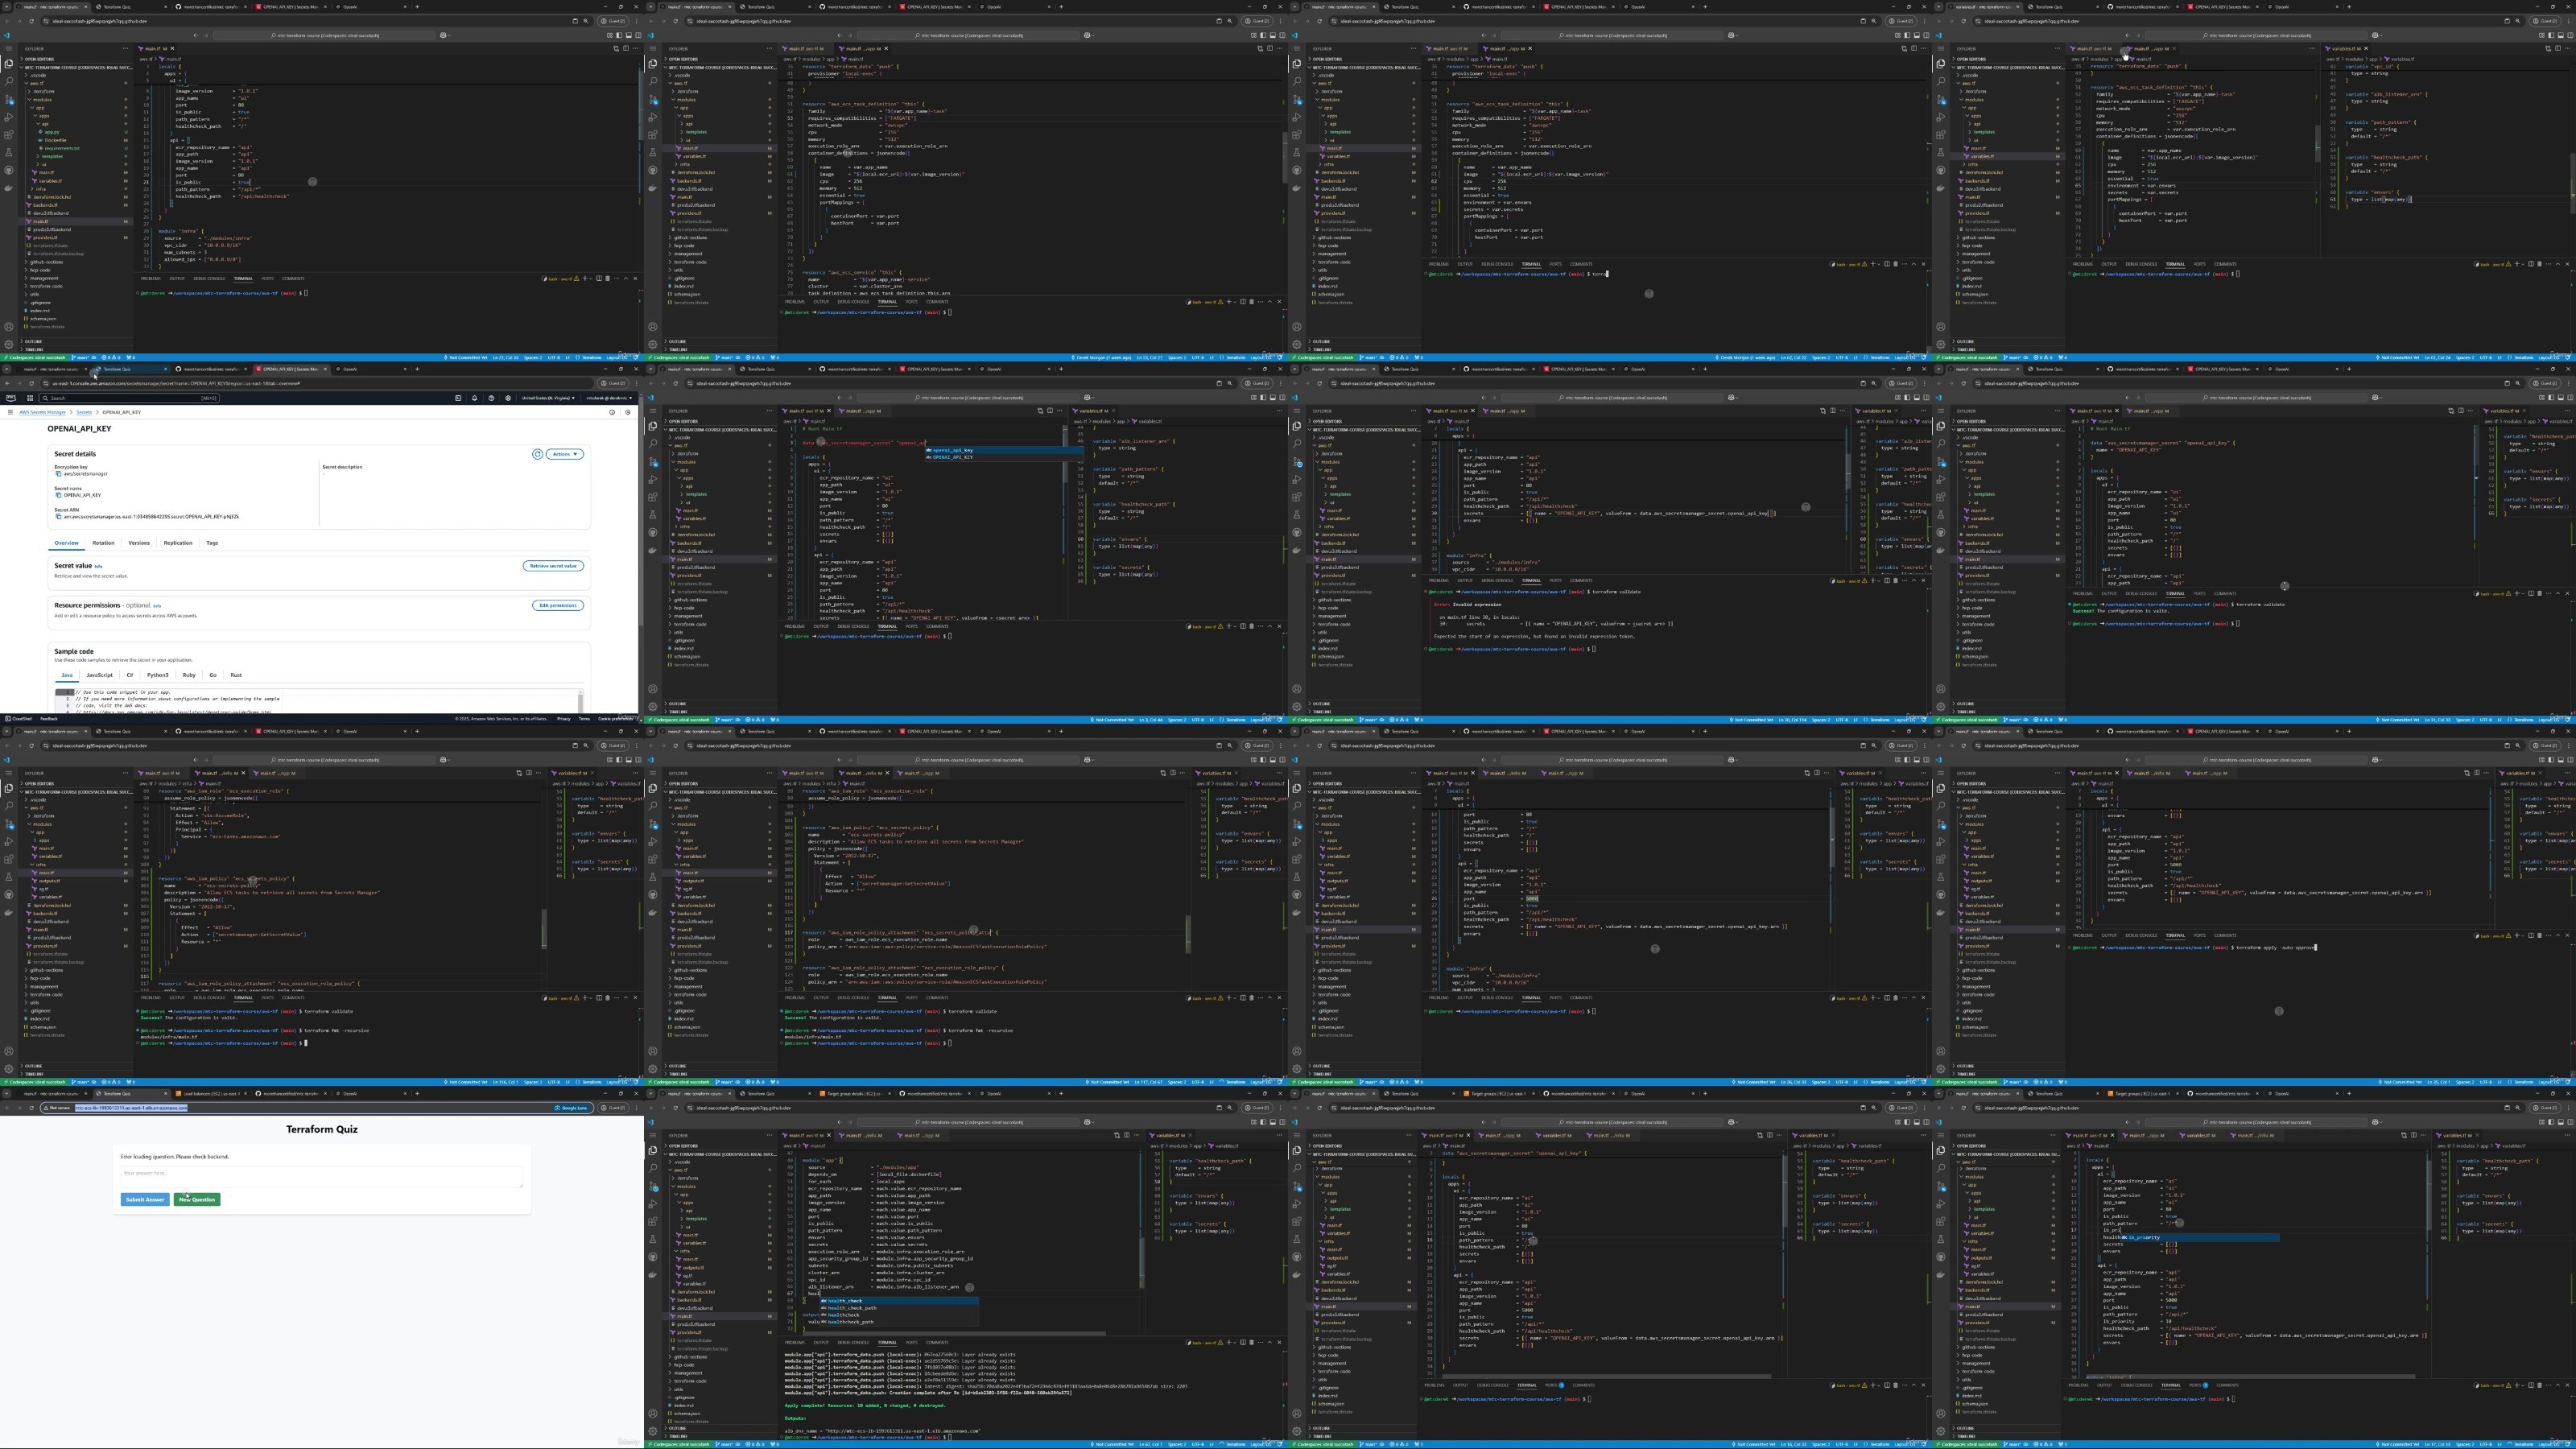Click Edit permissions button

coord(558,606)
